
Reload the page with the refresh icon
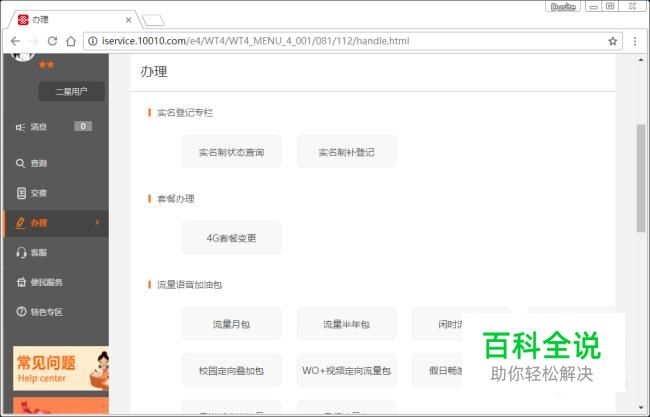click(x=52, y=41)
